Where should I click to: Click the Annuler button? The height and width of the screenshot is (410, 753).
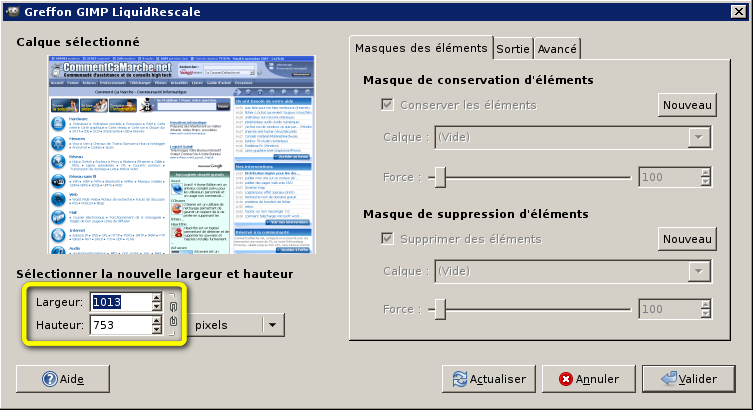click(589, 379)
